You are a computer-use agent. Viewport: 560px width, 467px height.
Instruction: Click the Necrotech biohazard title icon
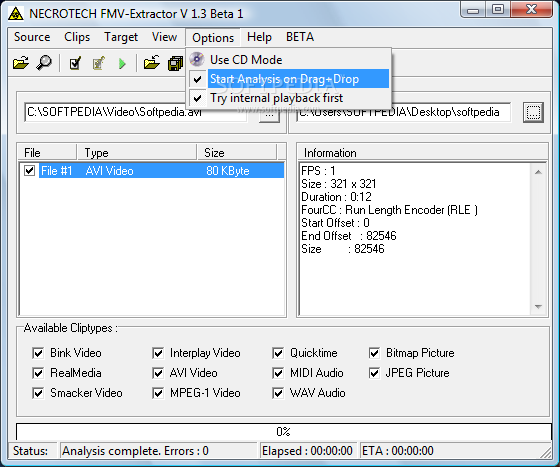pos(16,14)
